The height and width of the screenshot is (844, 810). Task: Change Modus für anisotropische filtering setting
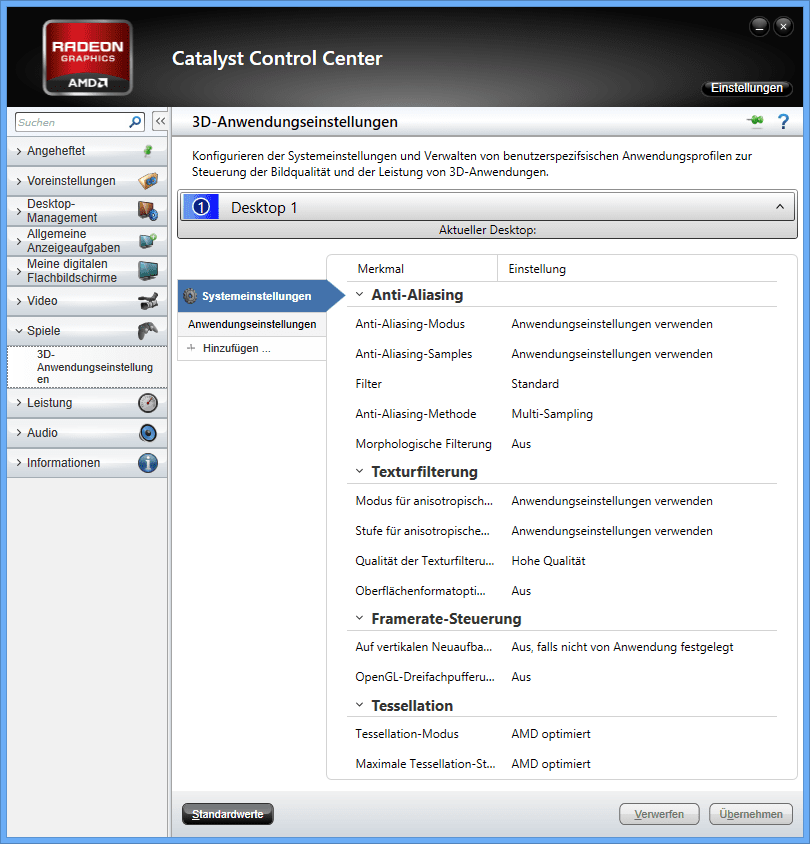pos(611,501)
